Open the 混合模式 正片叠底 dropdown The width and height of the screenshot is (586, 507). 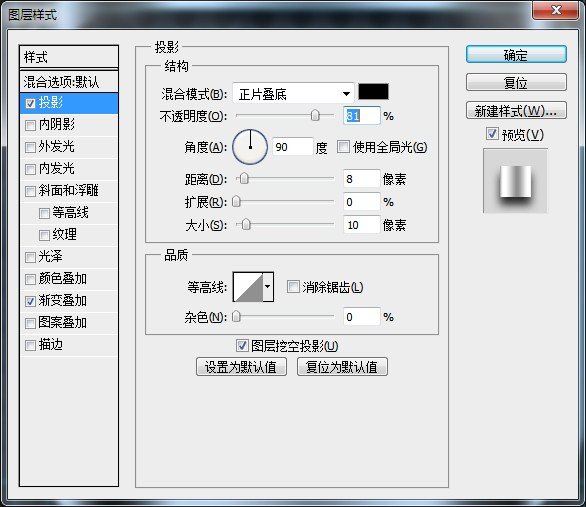click(x=293, y=93)
